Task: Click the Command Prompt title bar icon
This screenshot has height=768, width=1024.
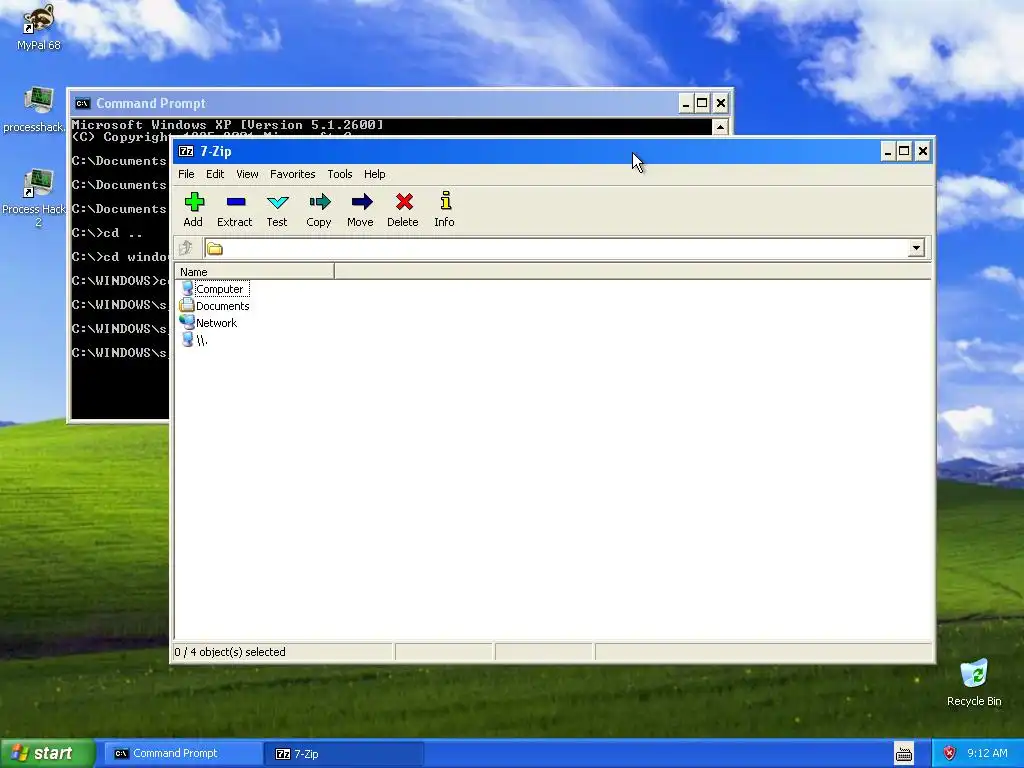Action: pos(82,103)
